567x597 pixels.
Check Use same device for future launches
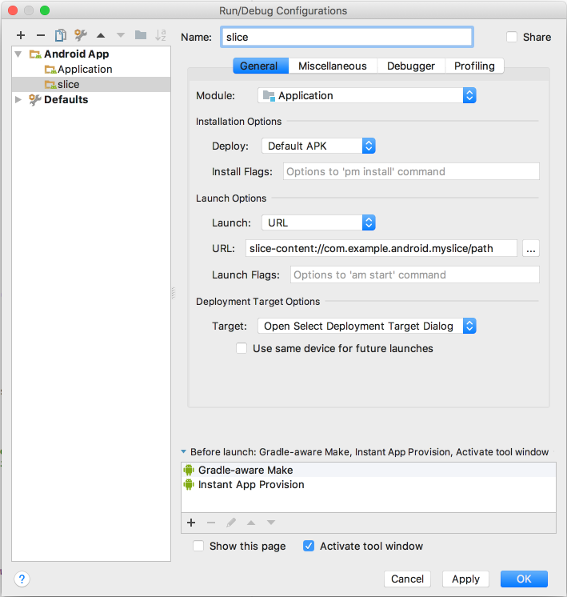[241, 348]
